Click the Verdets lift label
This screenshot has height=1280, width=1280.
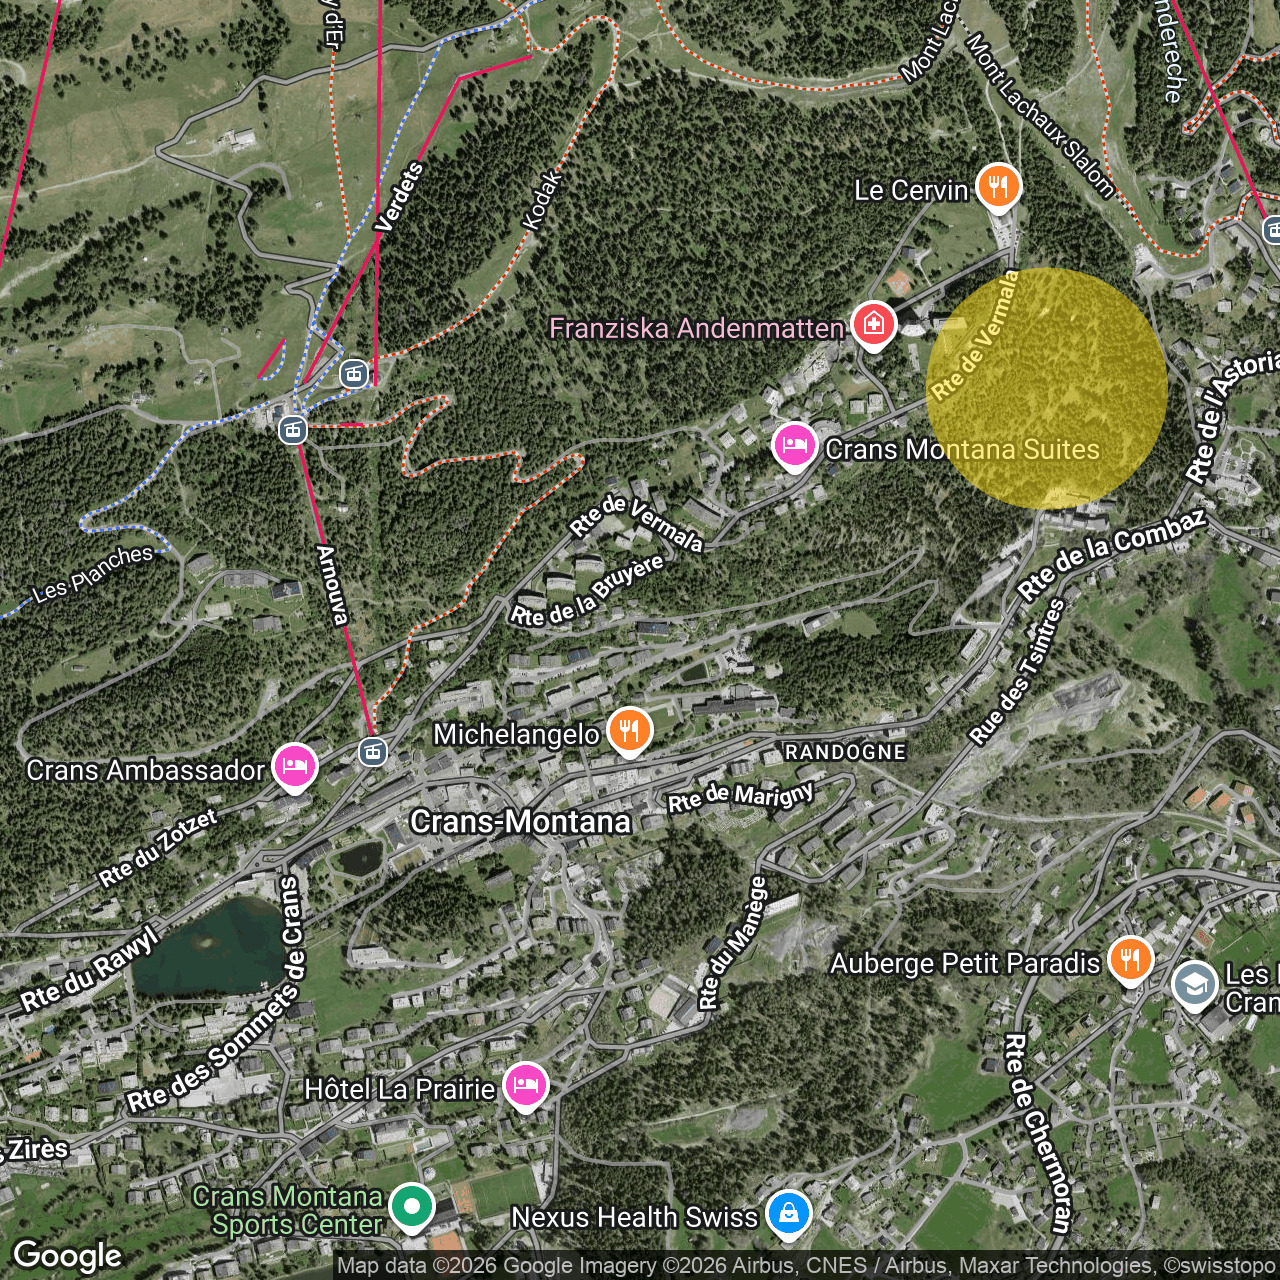coord(400,197)
